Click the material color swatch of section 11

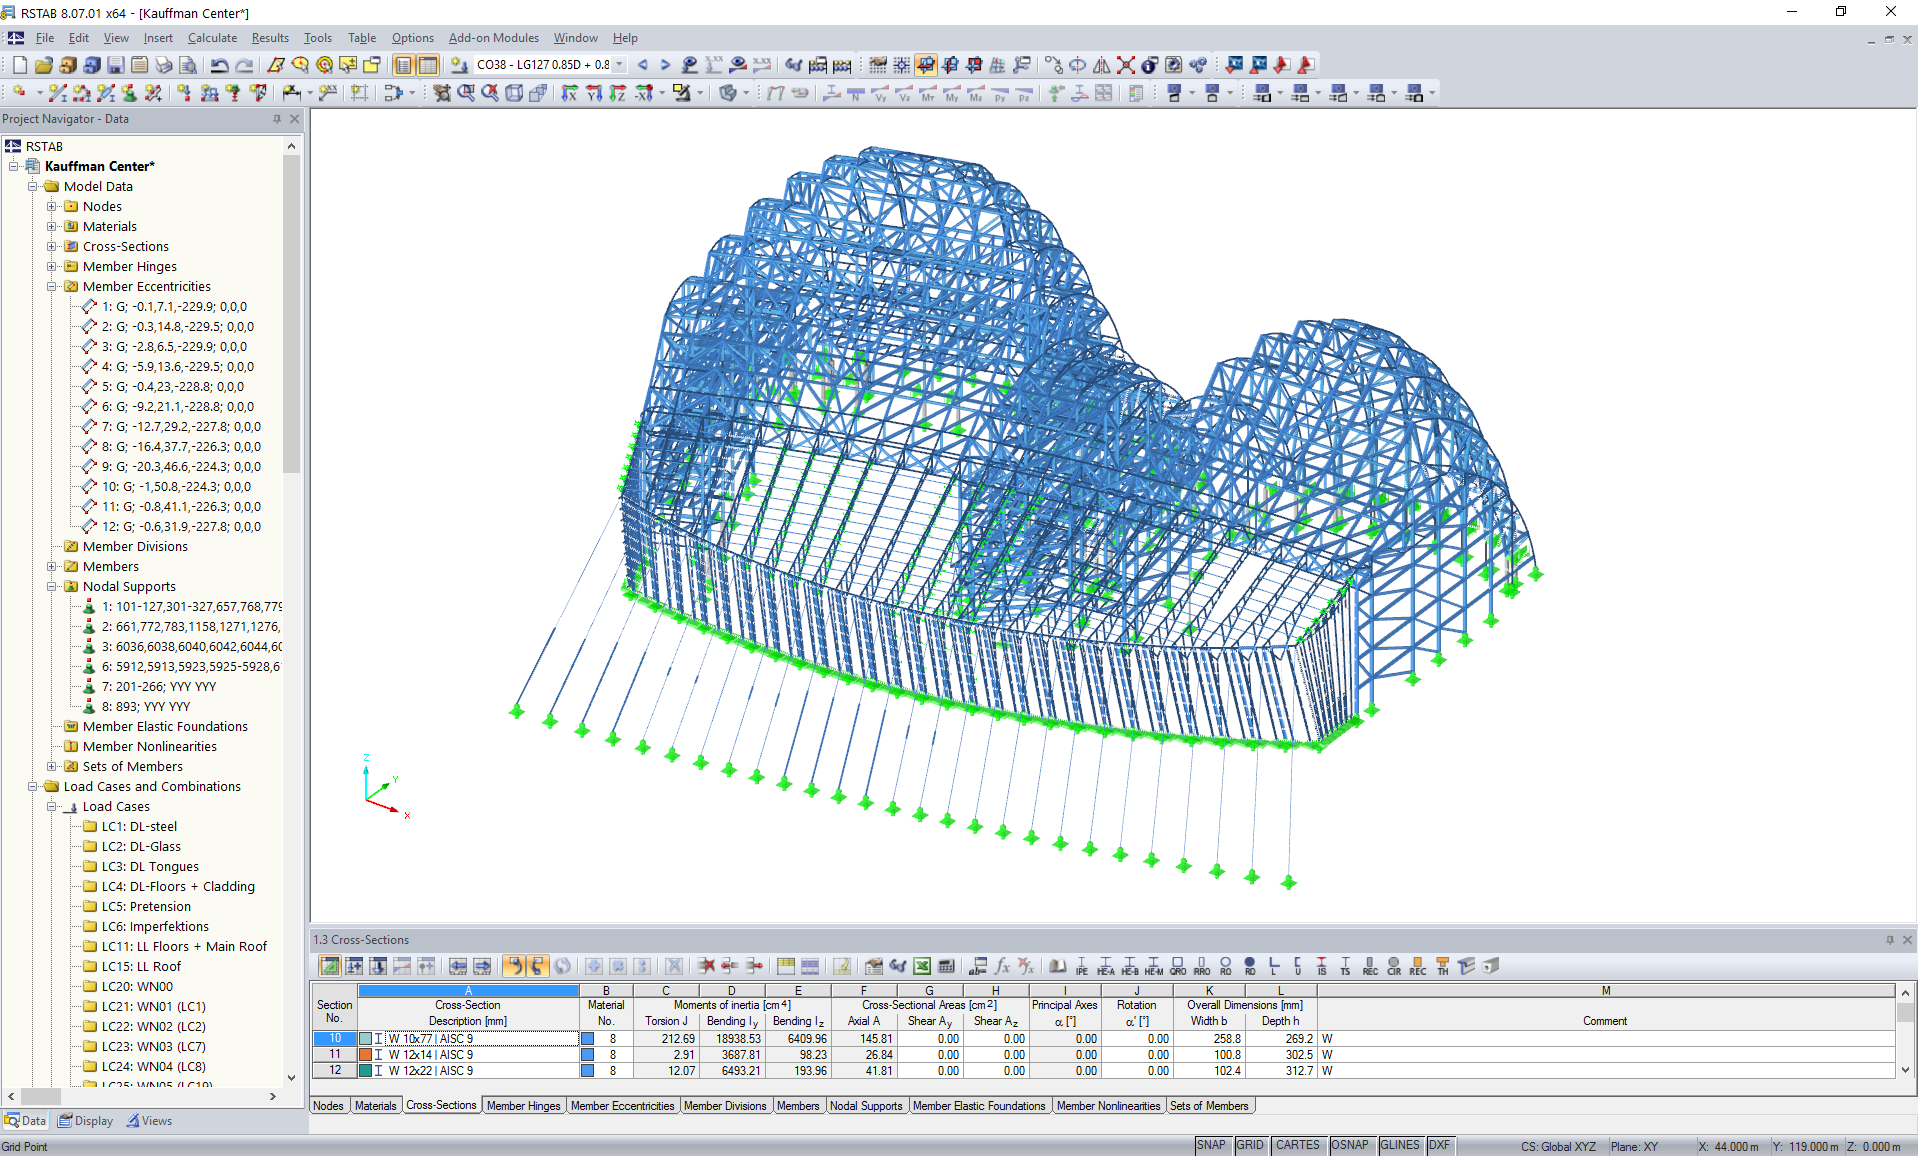(x=588, y=1055)
